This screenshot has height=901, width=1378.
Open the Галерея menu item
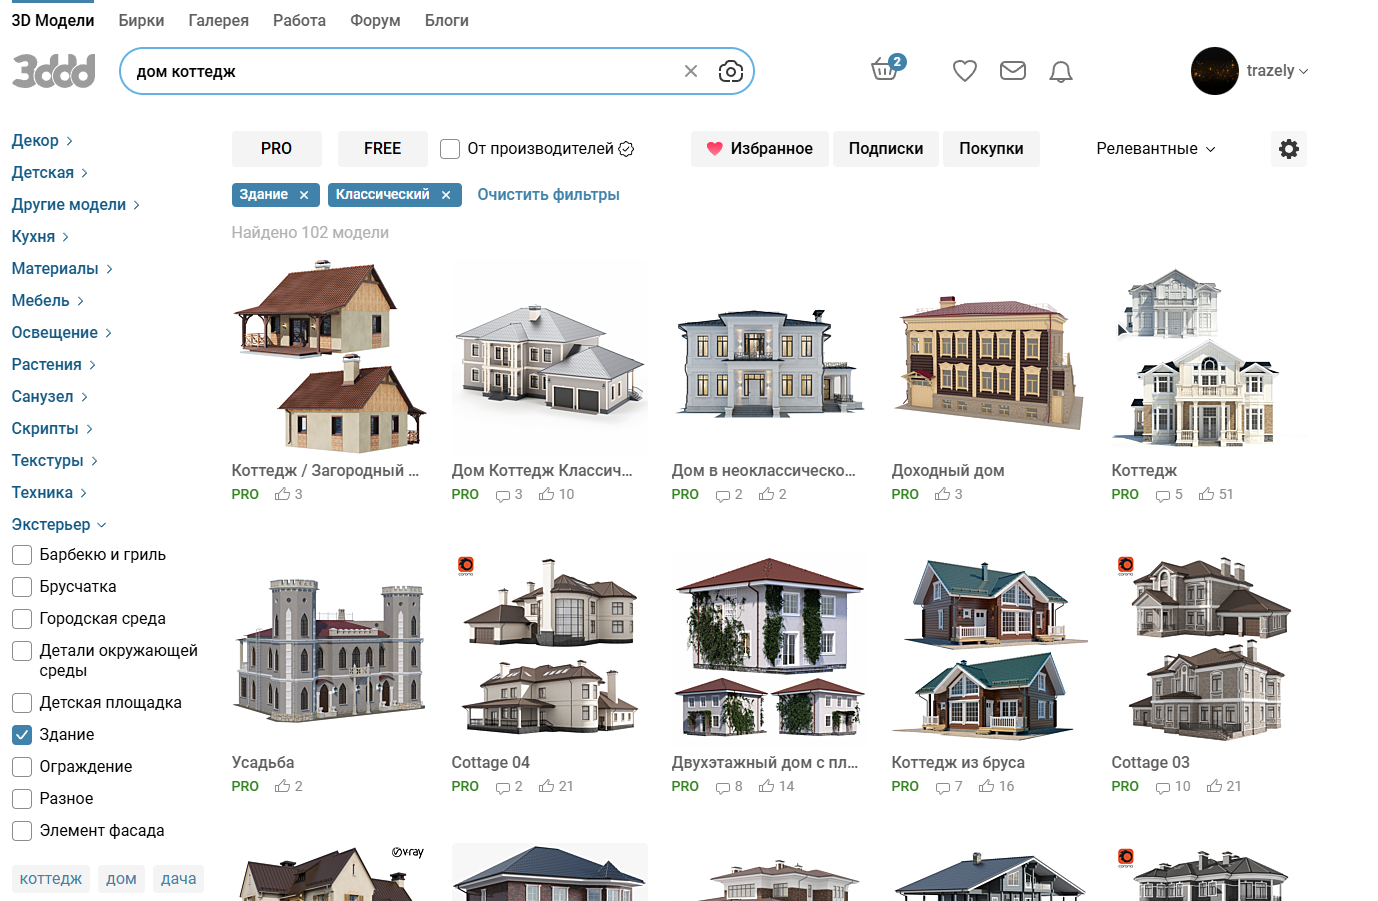[219, 20]
